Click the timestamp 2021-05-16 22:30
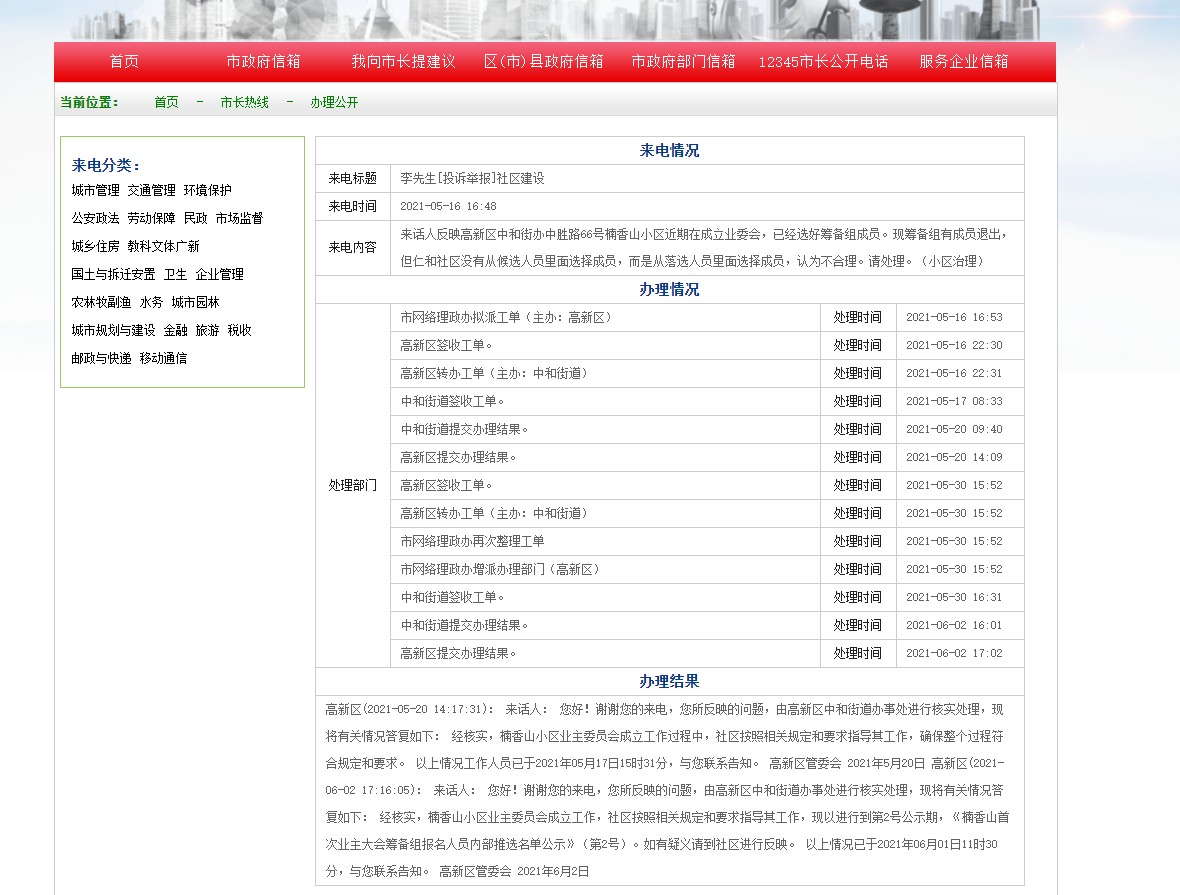 point(954,346)
